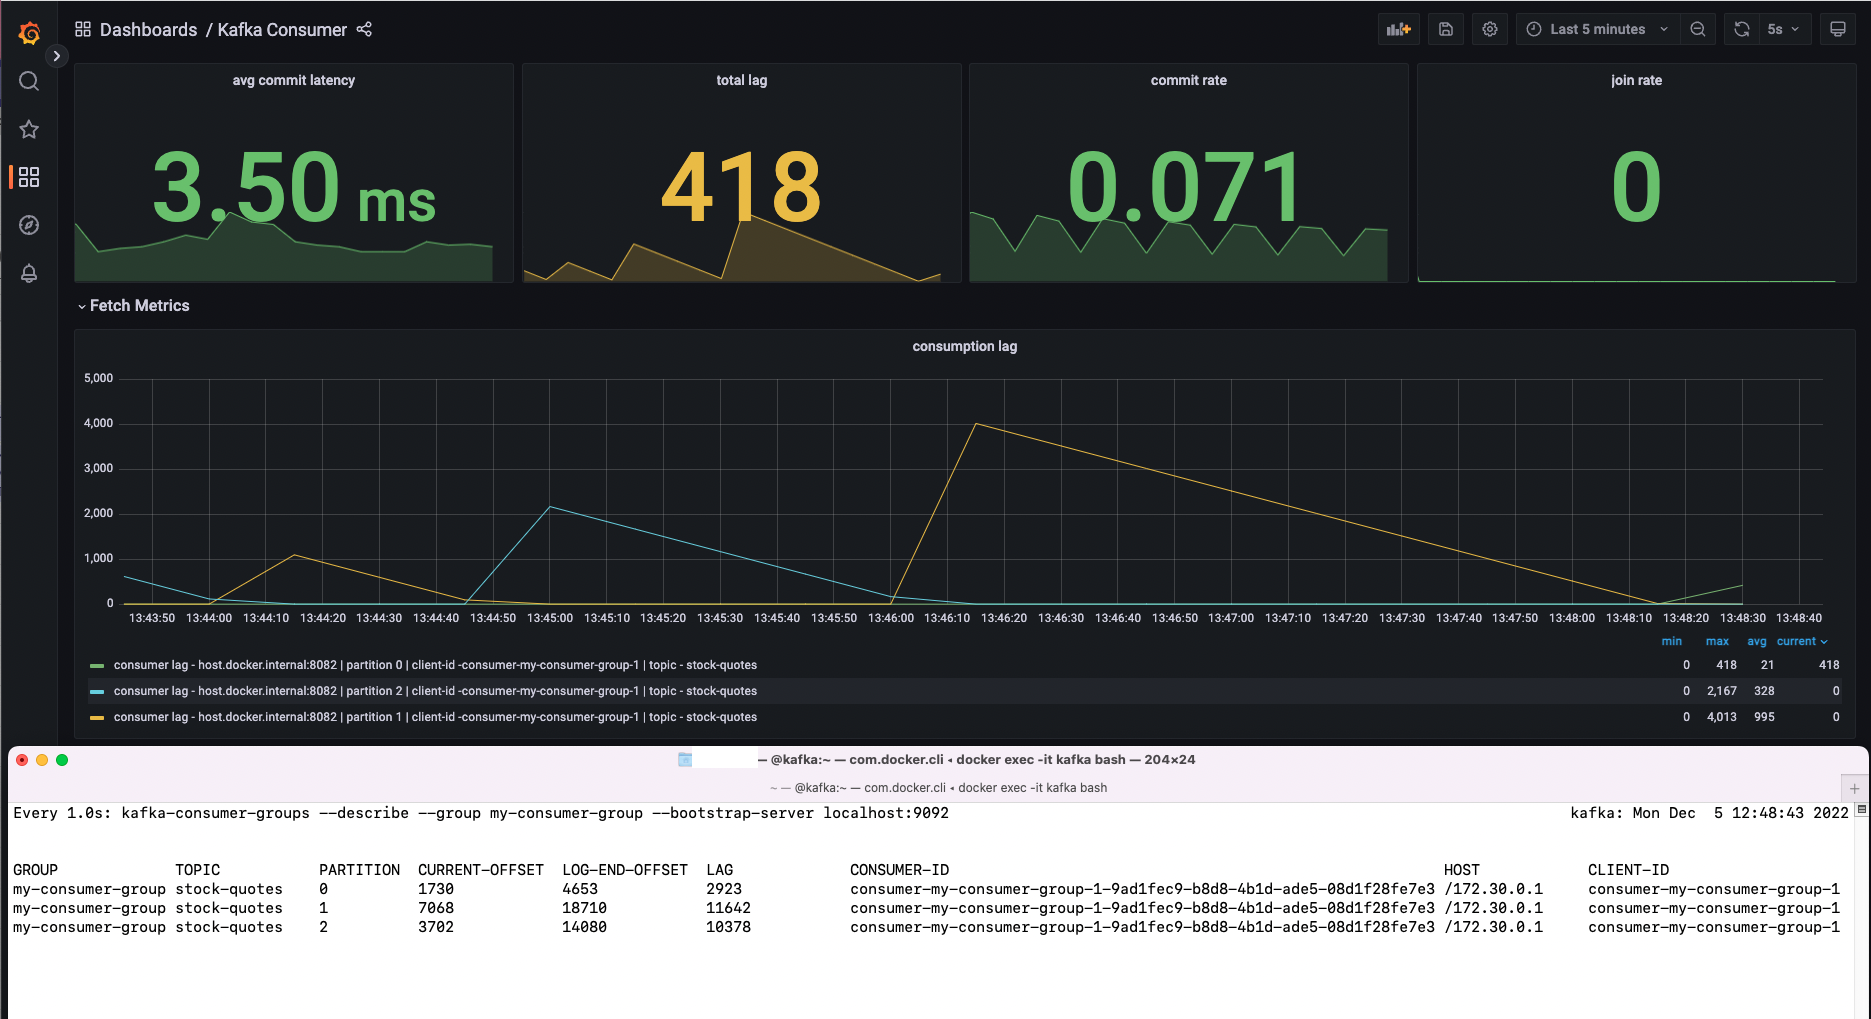Click the CONSUMER-ID header in terminal
The width and height of the screenshot is (1871, 1019).
click(x=899, y=870)
